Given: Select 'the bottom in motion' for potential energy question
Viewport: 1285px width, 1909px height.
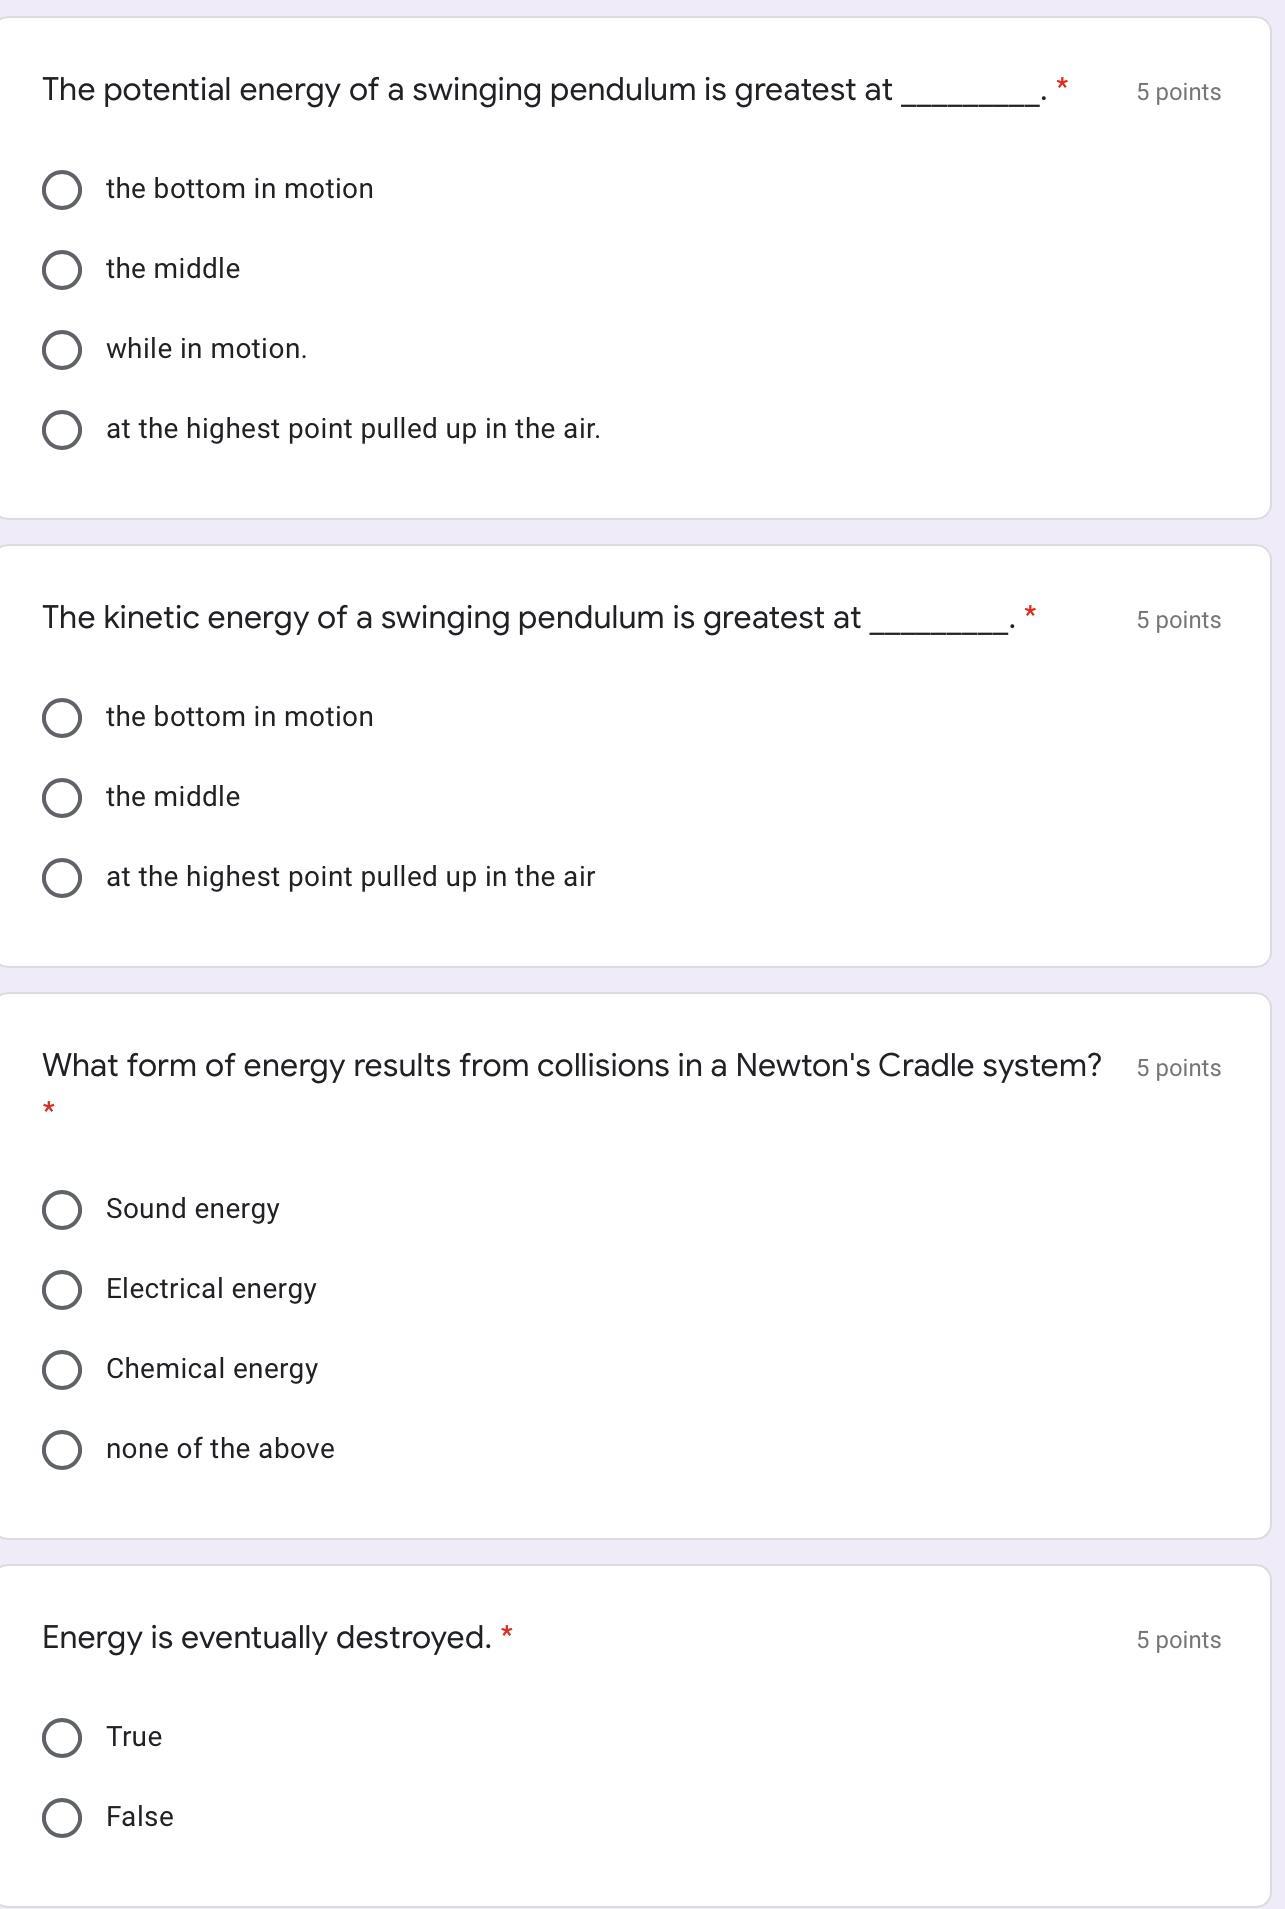Looking at the screenshot, I should point(62,190).
